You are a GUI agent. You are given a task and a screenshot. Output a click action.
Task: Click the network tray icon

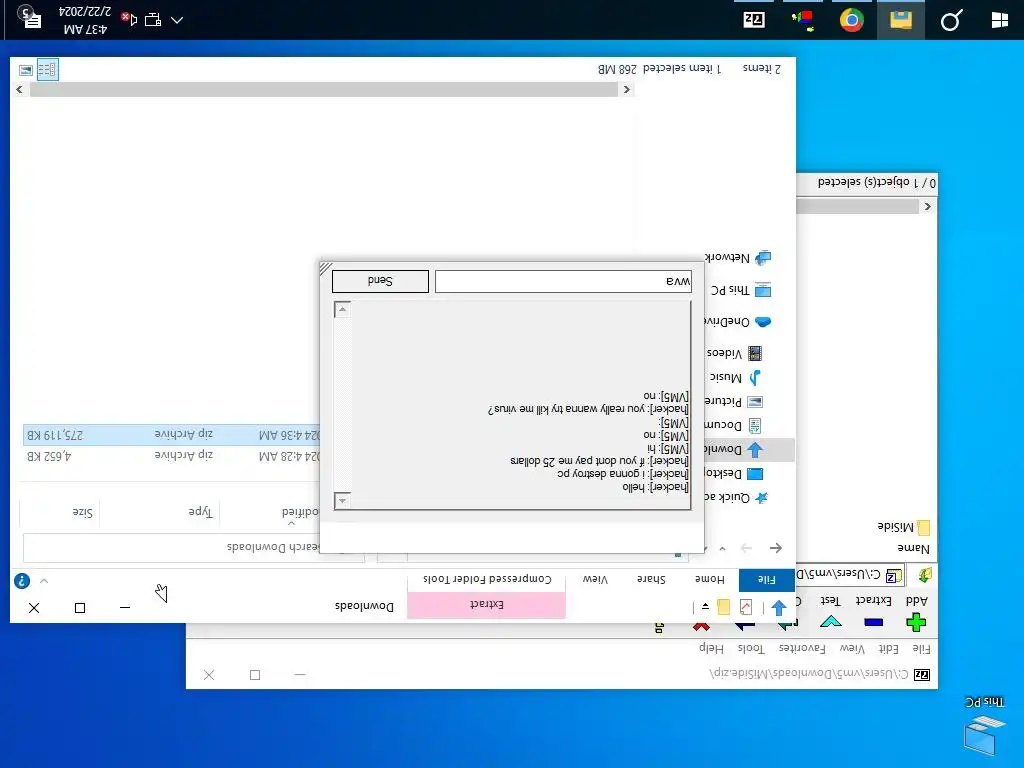[153, 20]
